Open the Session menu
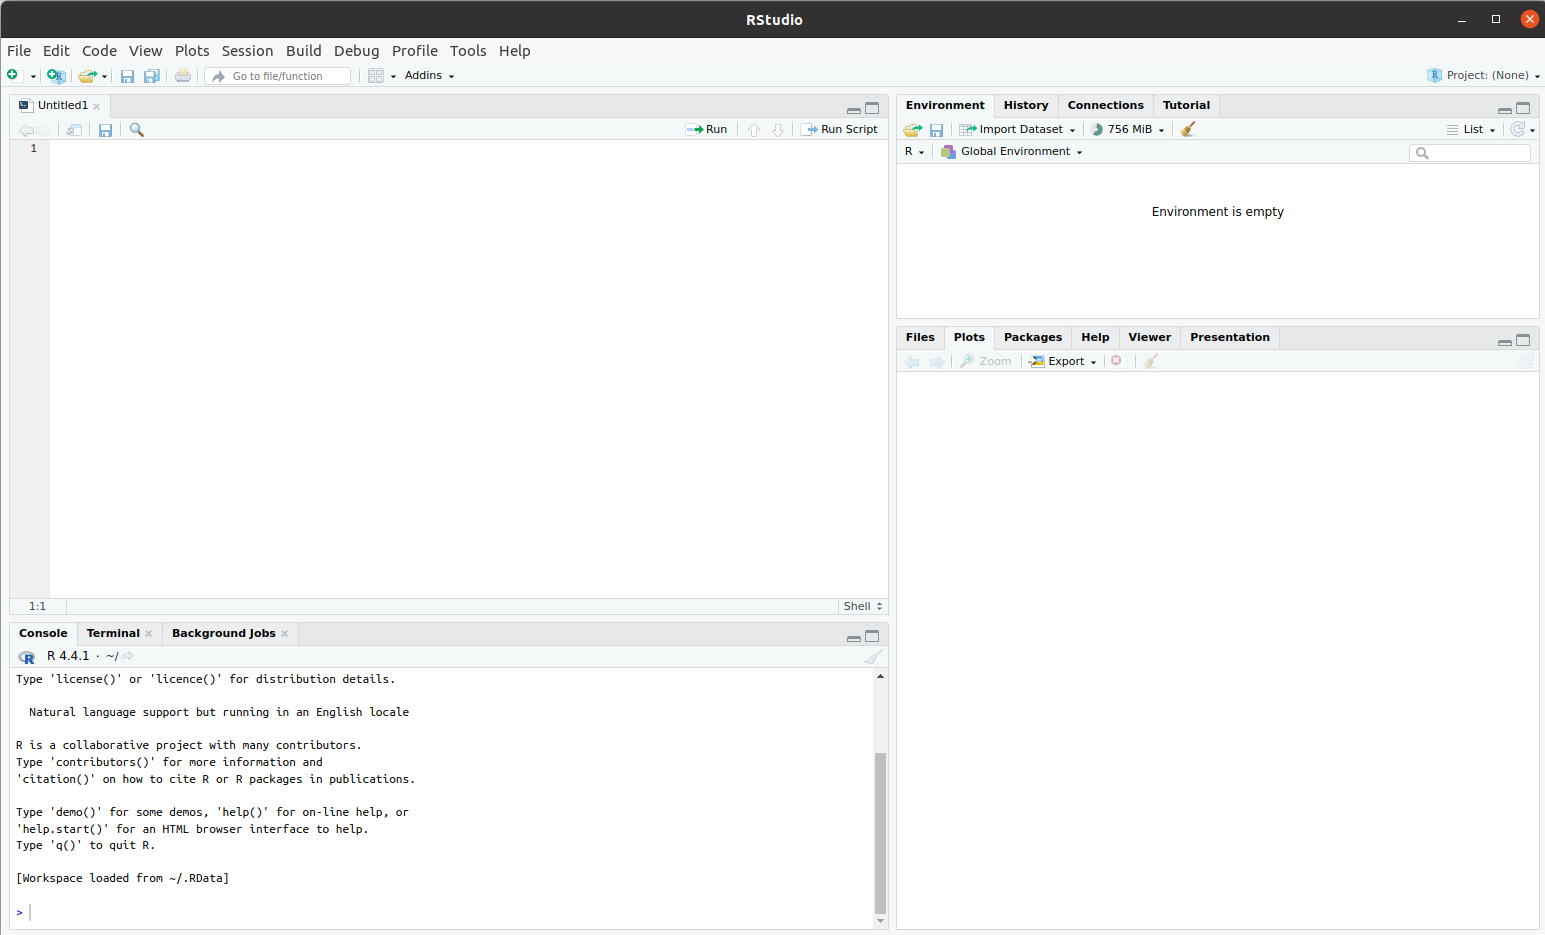Image resolution: width=1545 pixels, height=935 pixels. [247, 51]
